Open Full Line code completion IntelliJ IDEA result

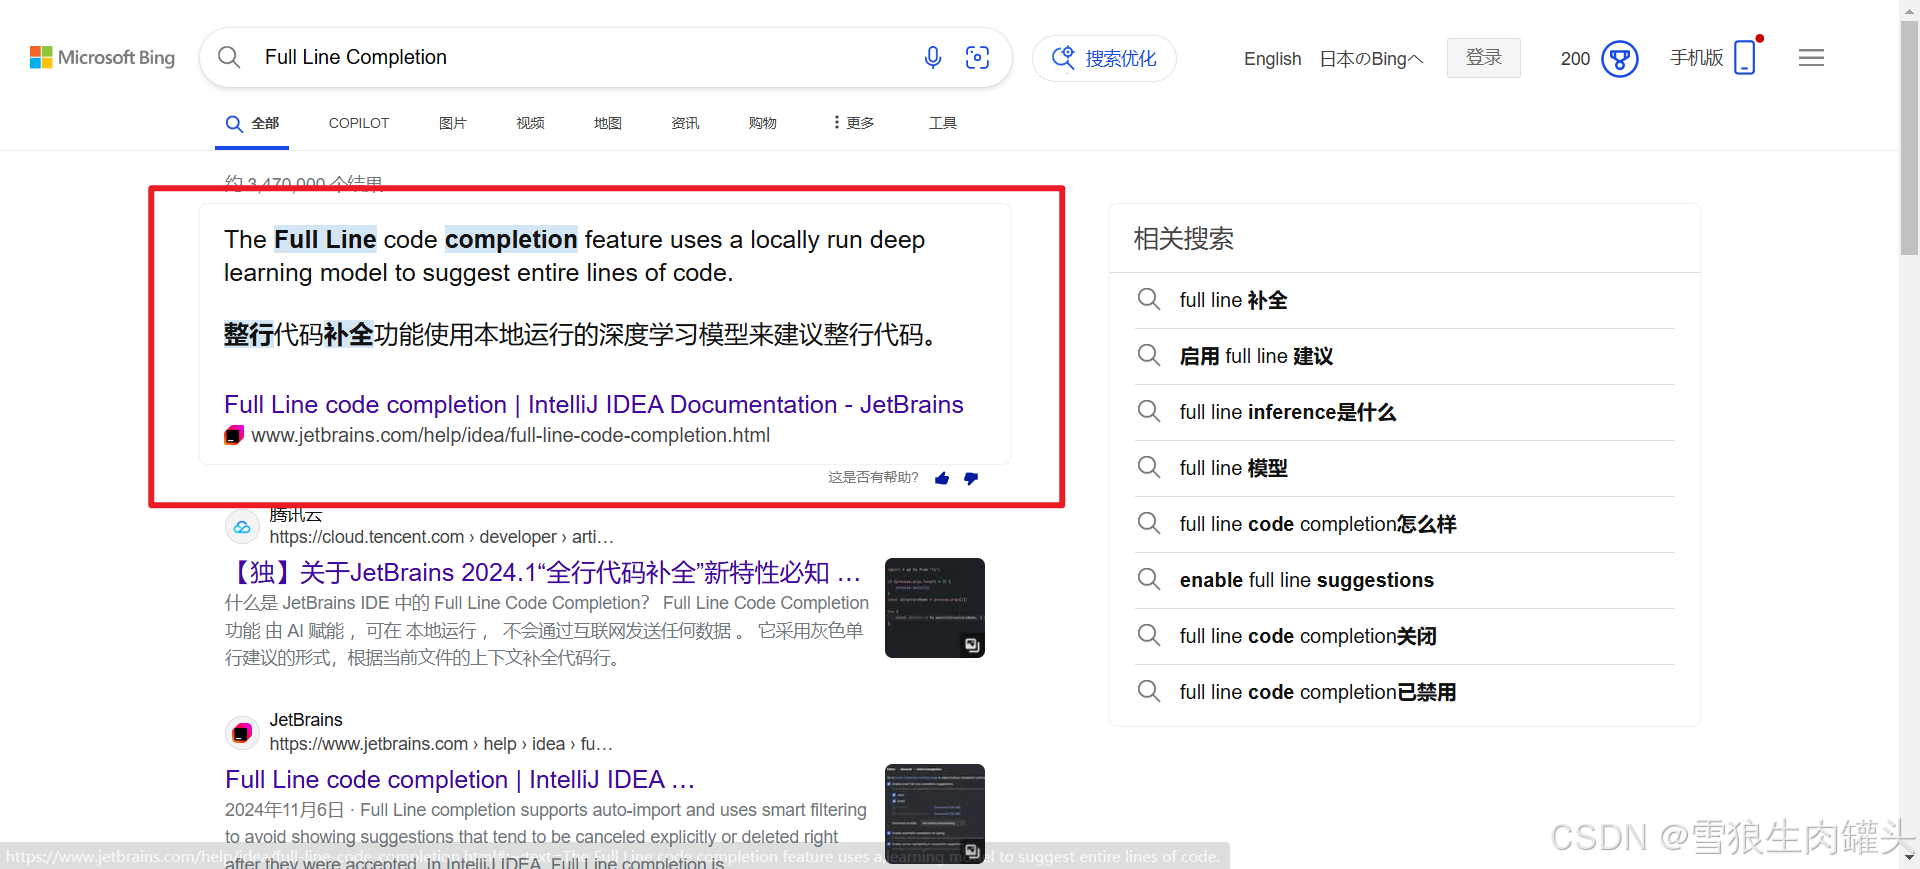tap(459, 779)
